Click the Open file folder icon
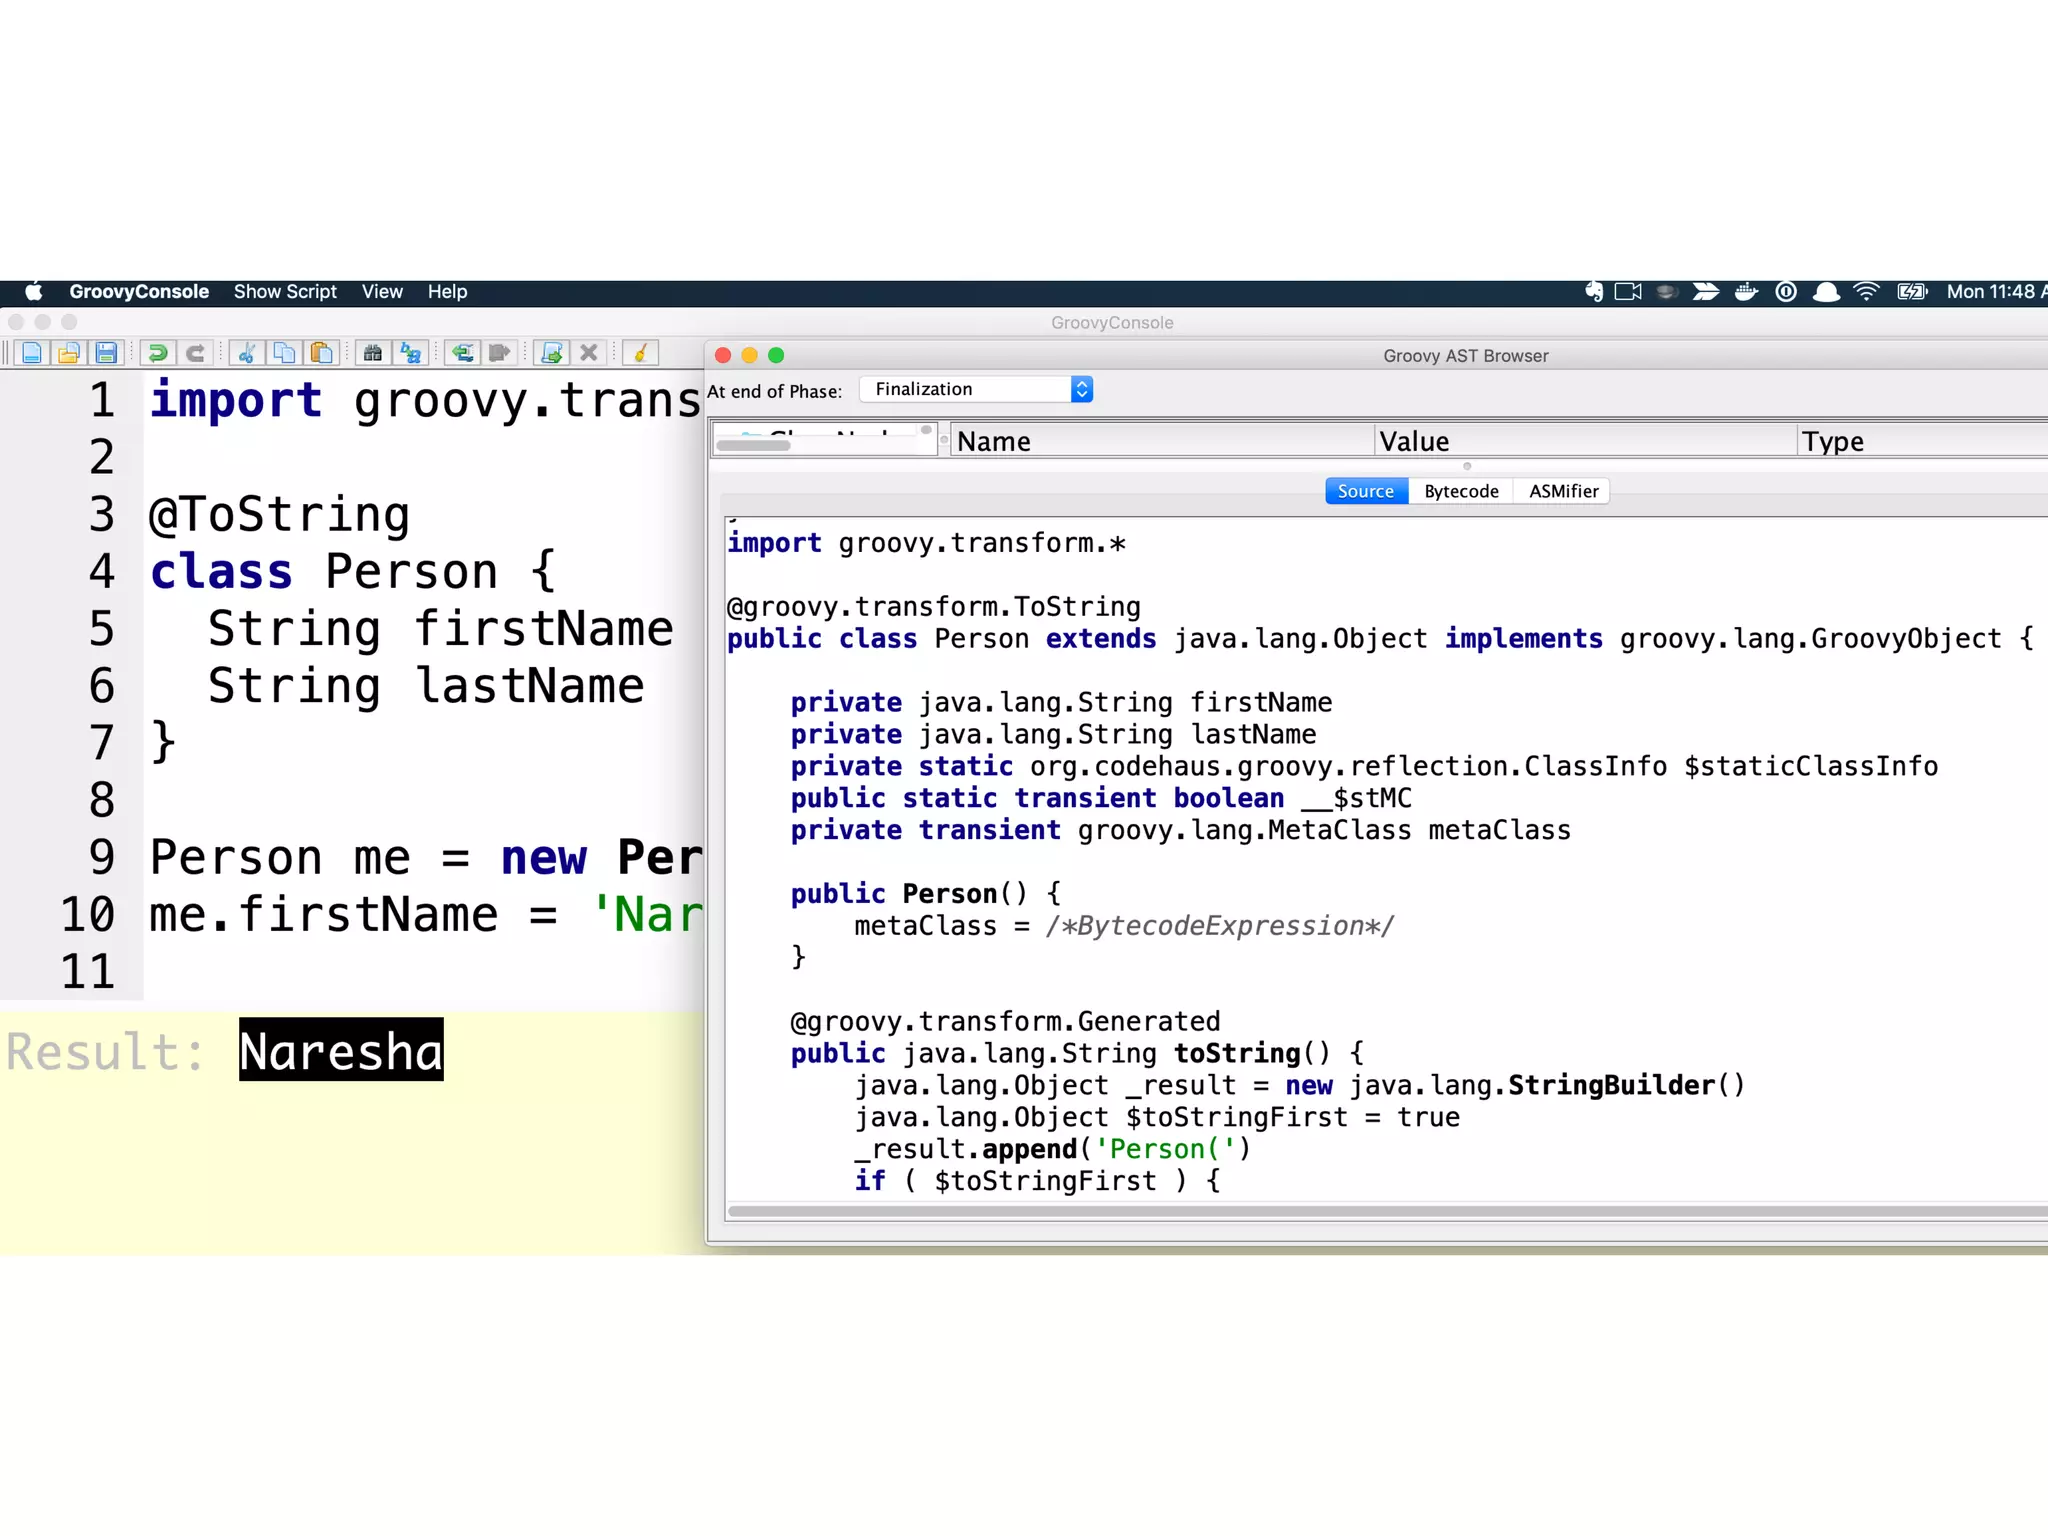 [x=68, y=353]
